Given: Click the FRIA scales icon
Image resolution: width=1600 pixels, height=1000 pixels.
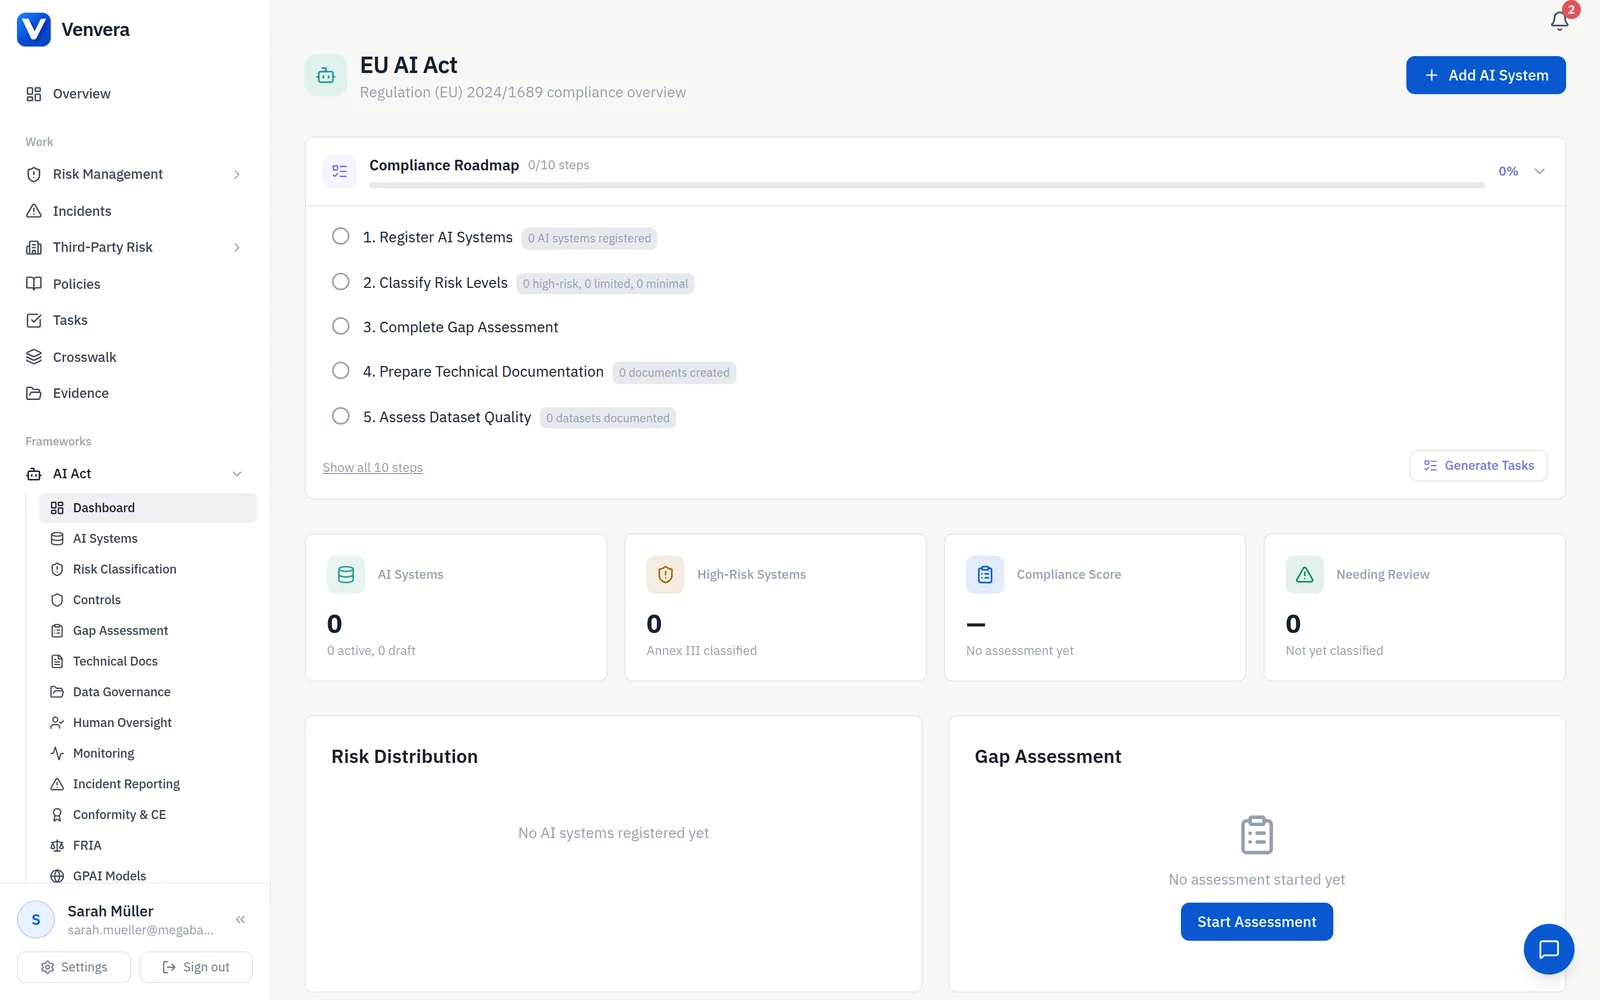Looking at the screenshot, I should pos(57,845).
